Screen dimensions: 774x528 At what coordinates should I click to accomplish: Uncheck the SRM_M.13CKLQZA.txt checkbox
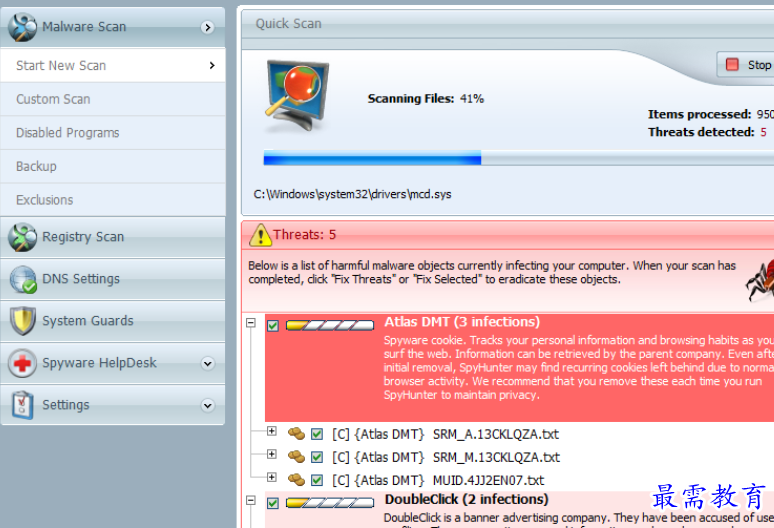pyautogui.click(x=317, y=457)
